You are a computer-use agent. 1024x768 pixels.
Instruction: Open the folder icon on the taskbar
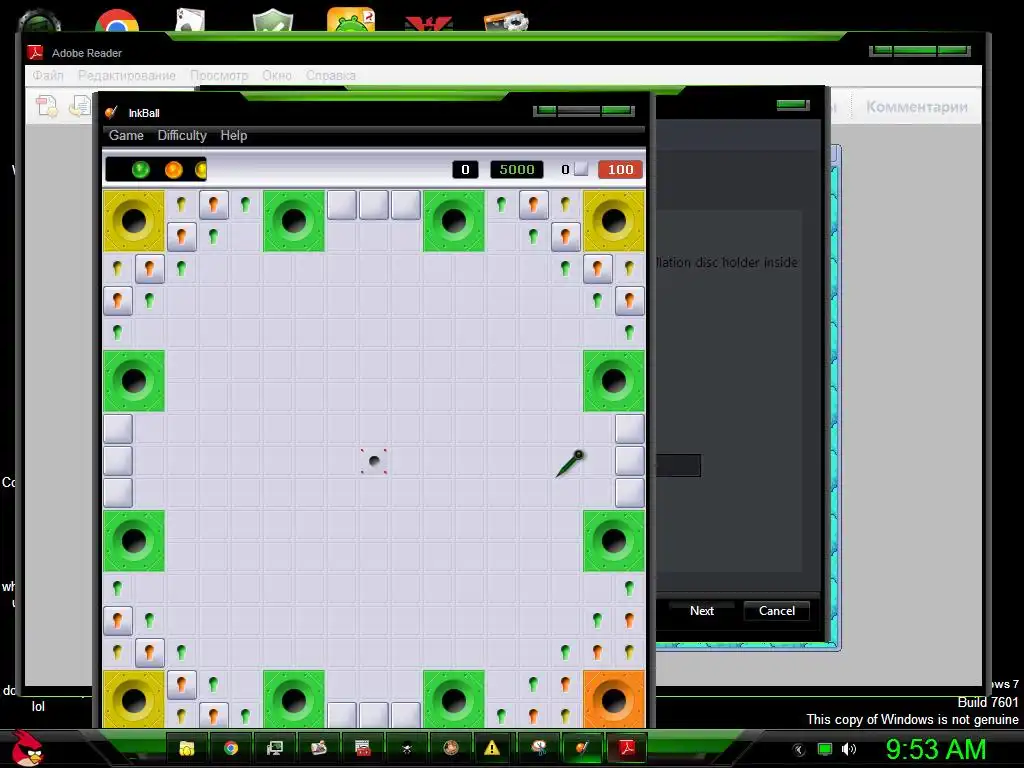pyautogui.click(x=187, y=748)
